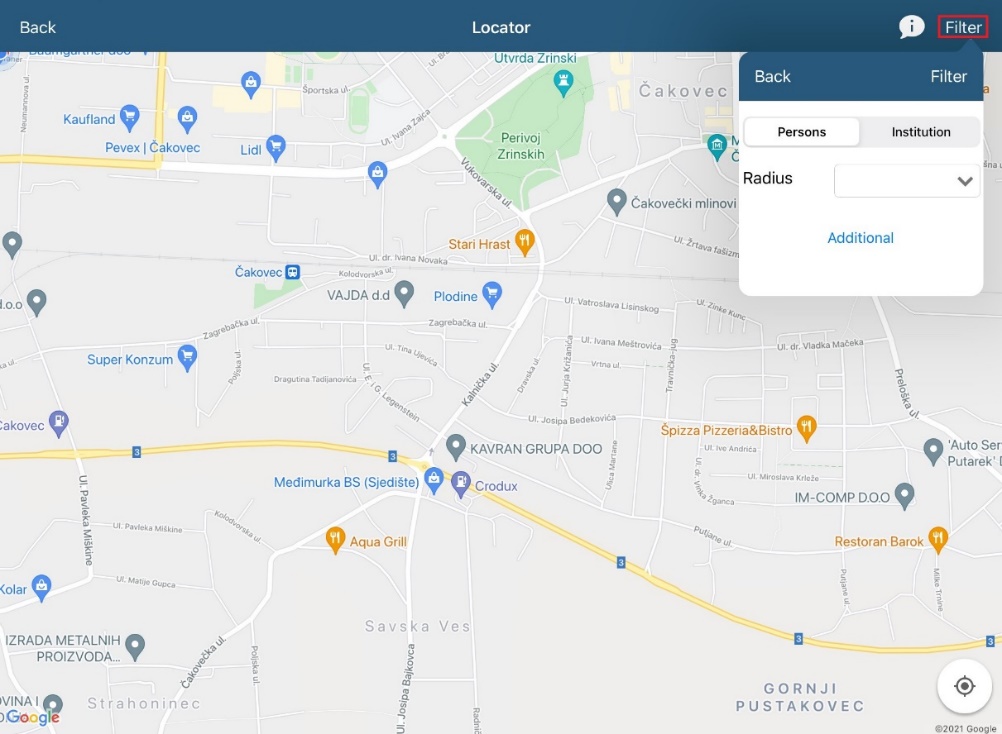Tap the my-location target button
Viewport: 1002px width, 734px height.
click(964, 686)
